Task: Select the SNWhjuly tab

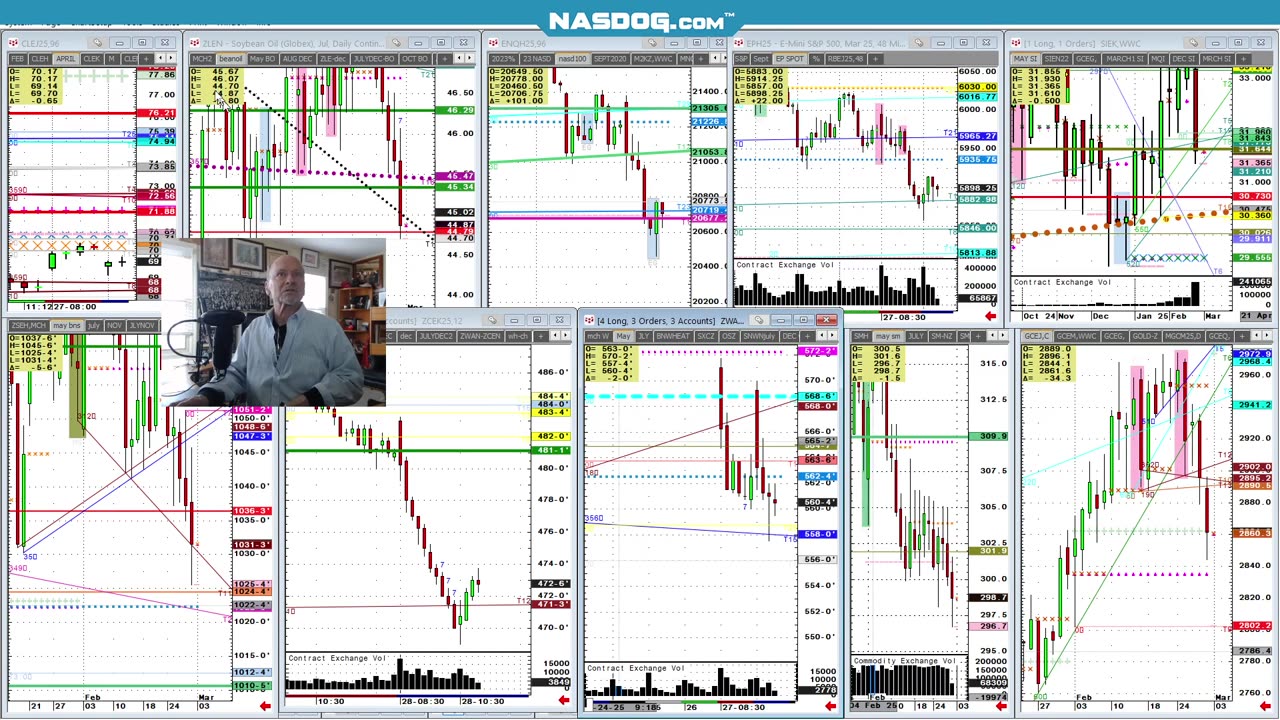Action: coord(759,336)
